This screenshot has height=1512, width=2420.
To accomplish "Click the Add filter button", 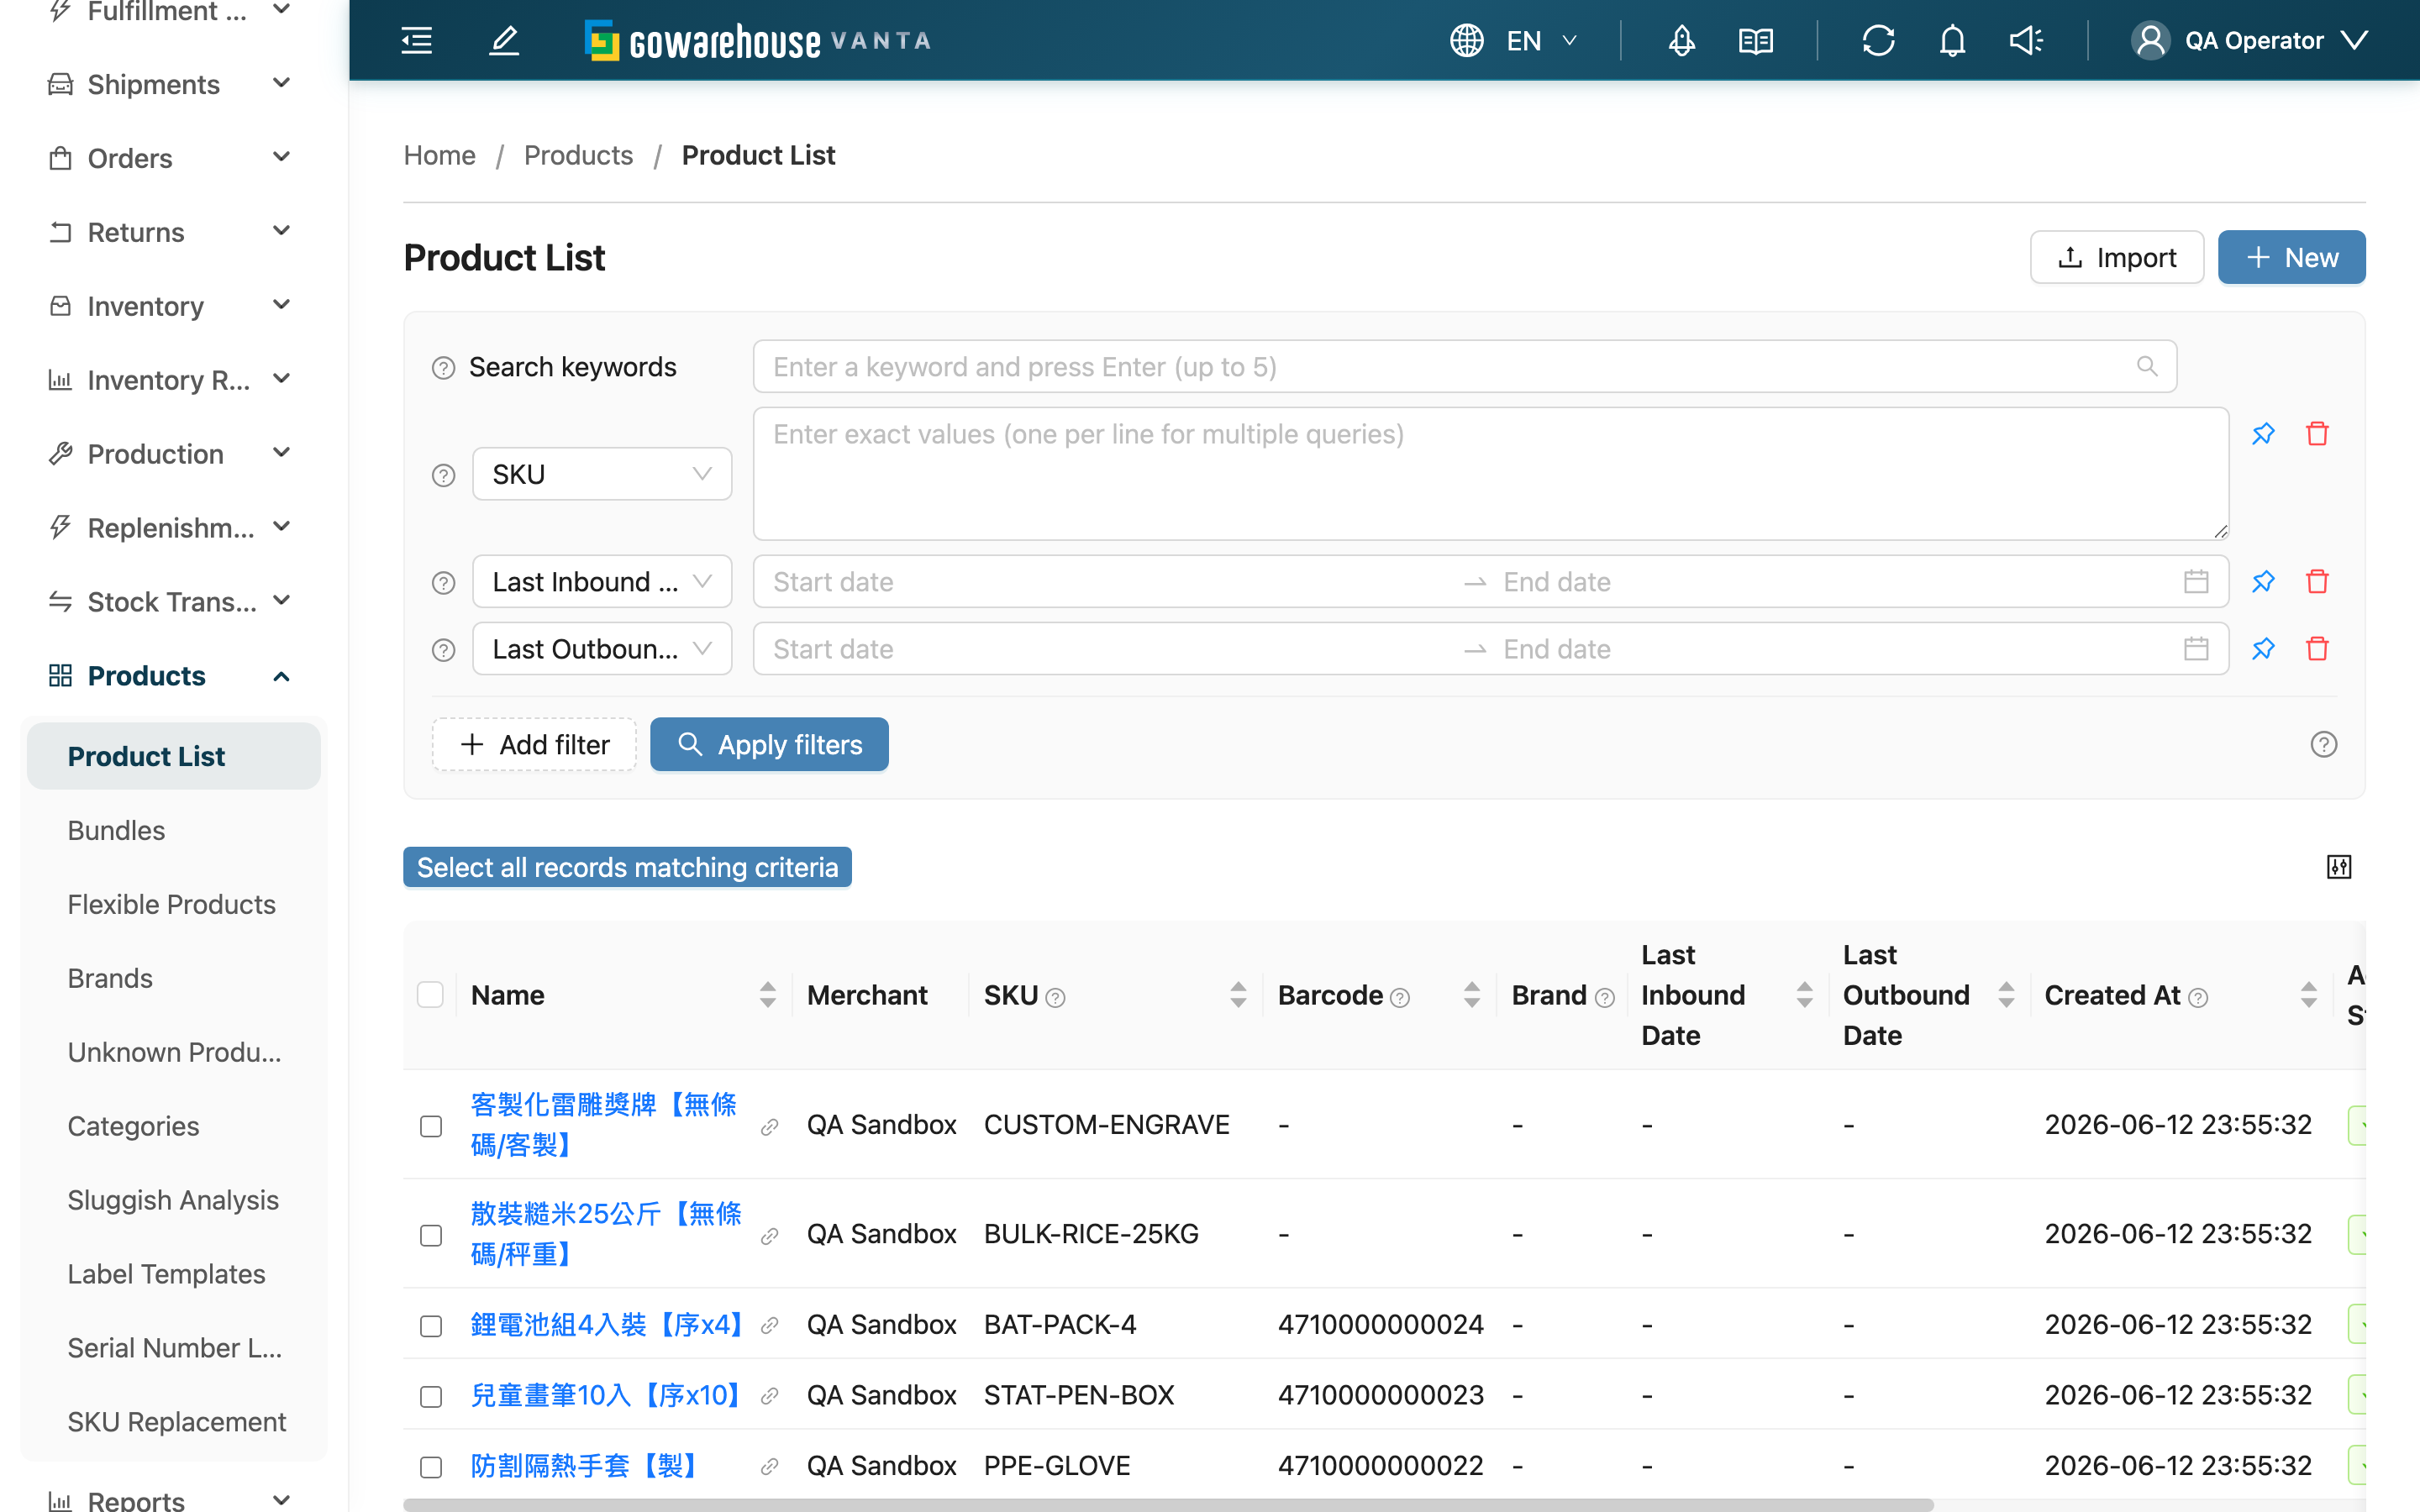I will pos(534,744).
